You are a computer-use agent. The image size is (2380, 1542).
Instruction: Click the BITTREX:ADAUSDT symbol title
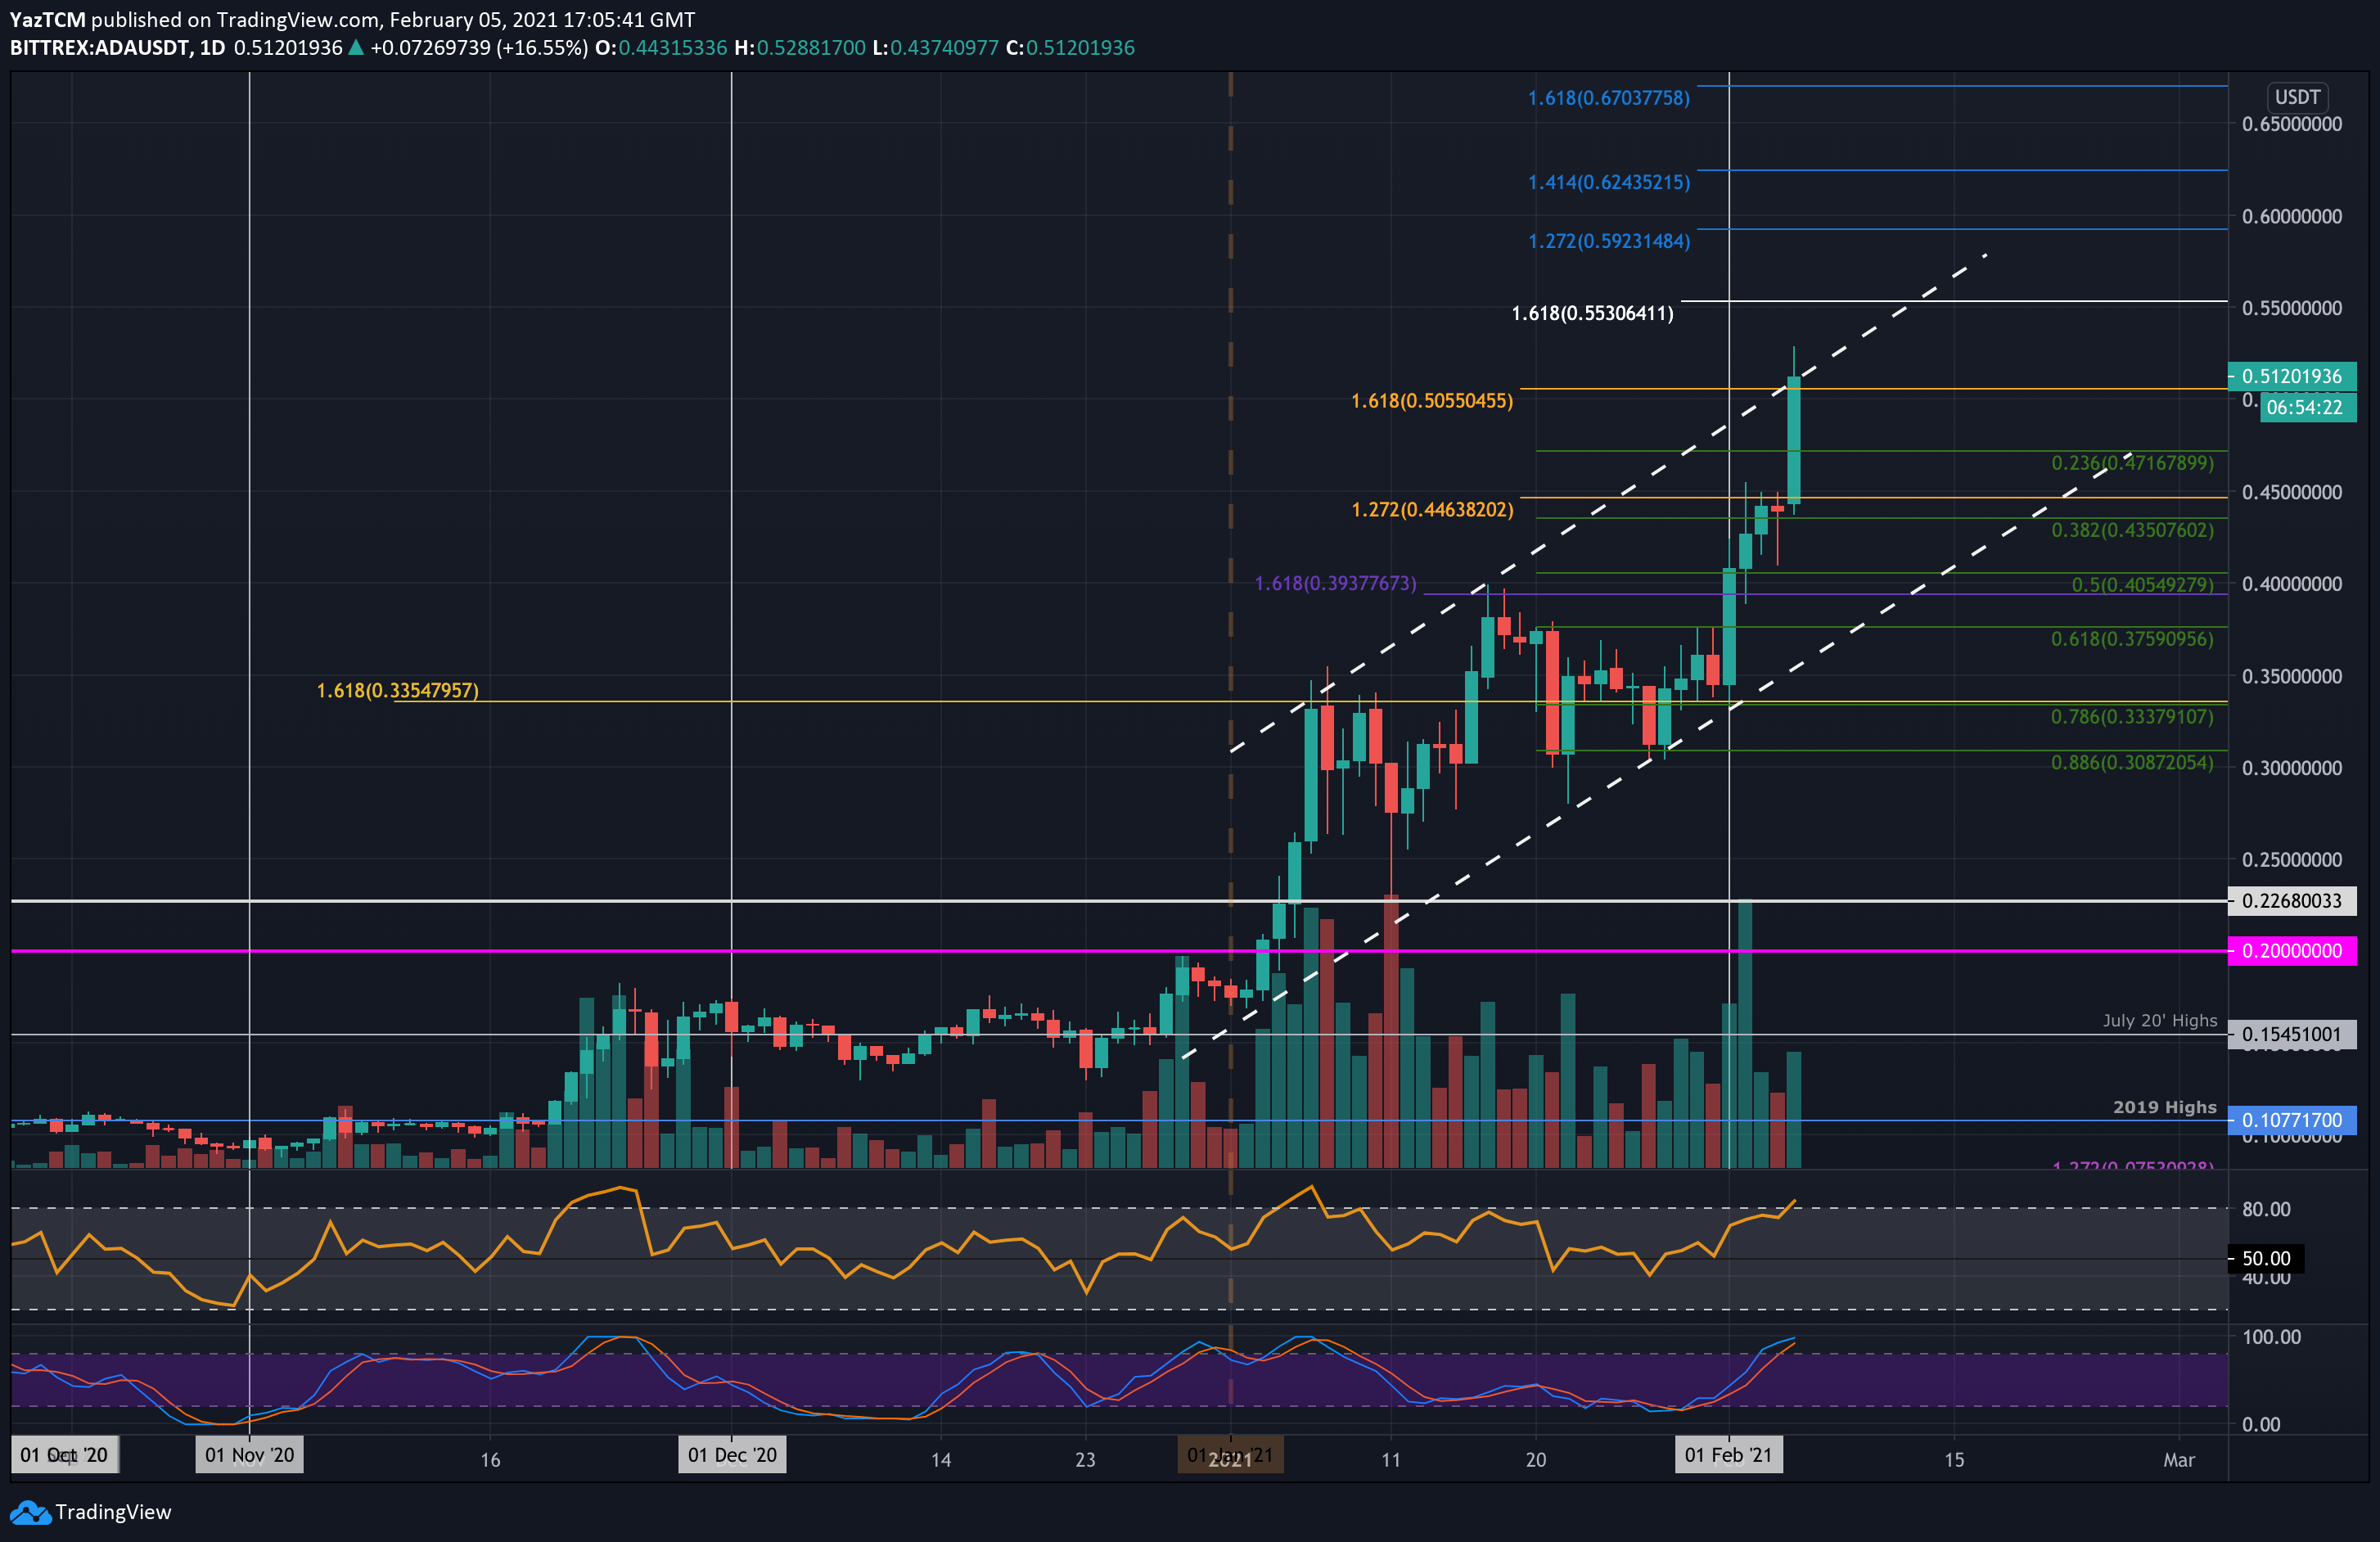click(99, 48)
